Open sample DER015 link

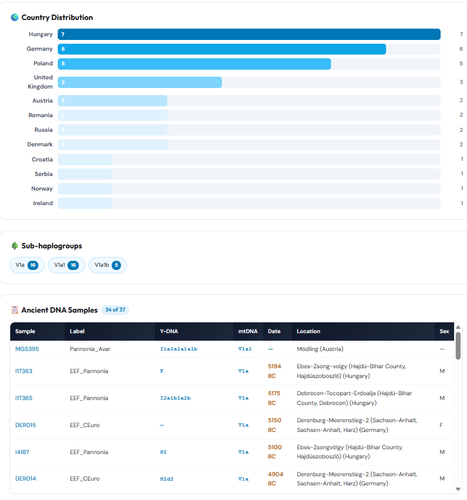click(x=25, y=425)
